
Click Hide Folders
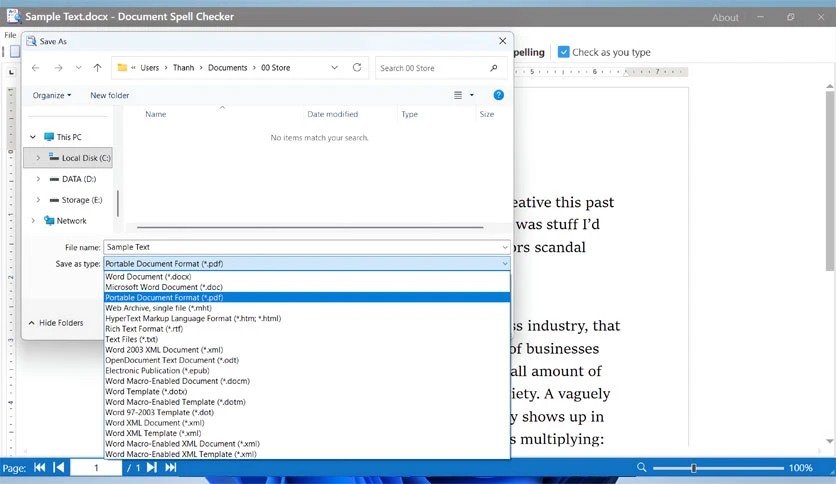[x=56, y=323]
